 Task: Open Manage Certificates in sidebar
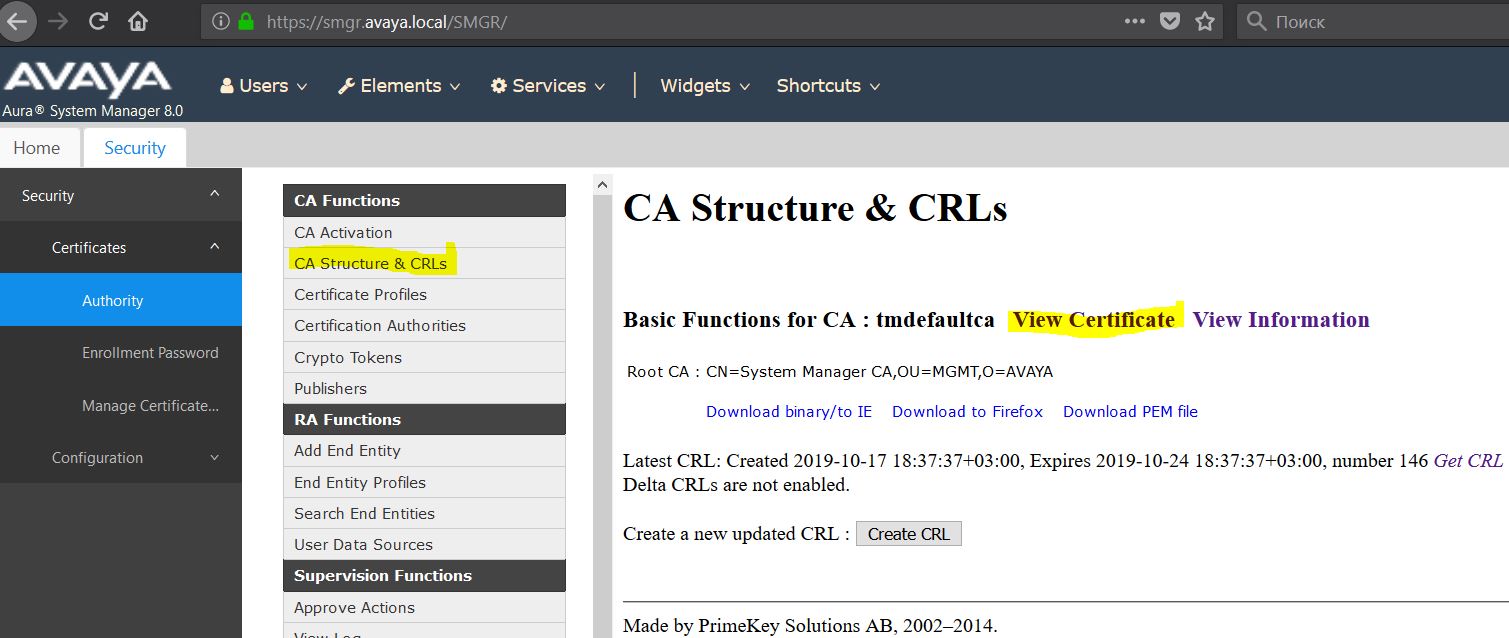pos(121,405)
